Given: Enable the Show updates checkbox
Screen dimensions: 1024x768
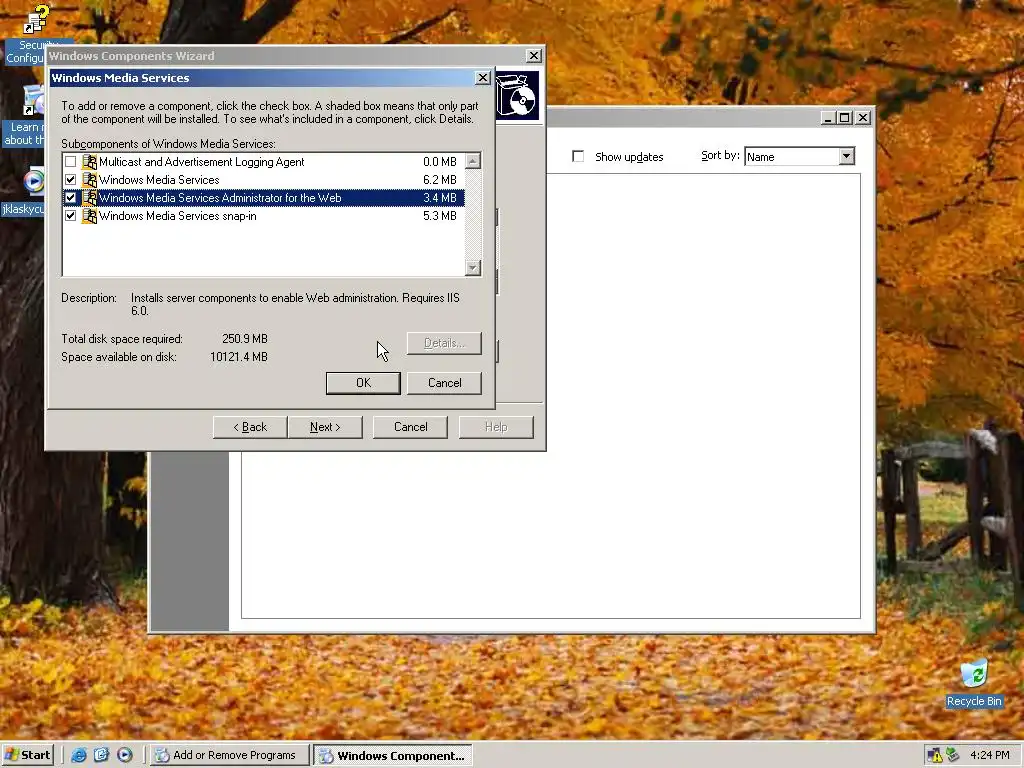Looking at the screenshot, I should click(578, 157).
